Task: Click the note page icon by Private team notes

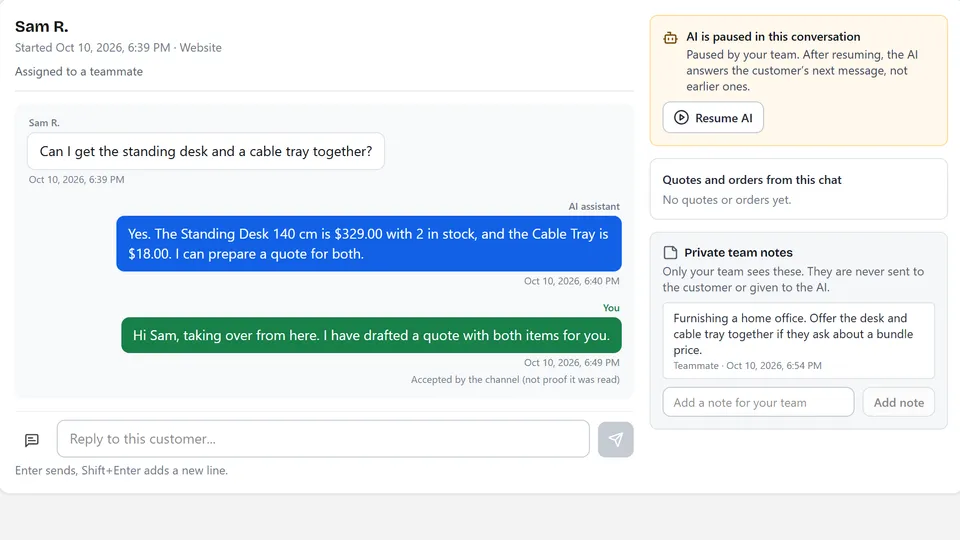Action: [x=670, y=252]
